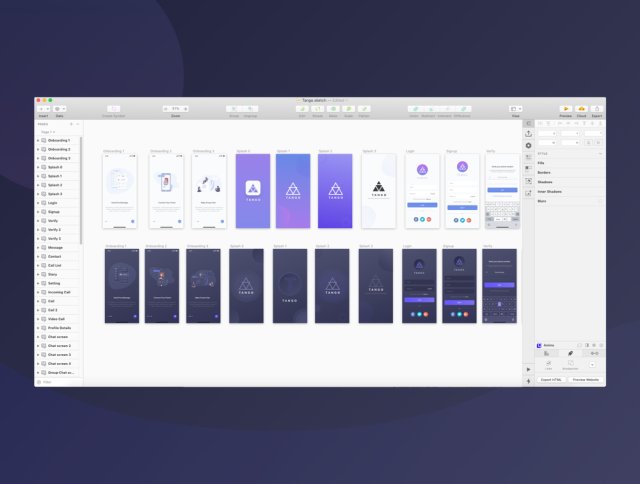Open the Insert dropdown in toolbar

43,109
